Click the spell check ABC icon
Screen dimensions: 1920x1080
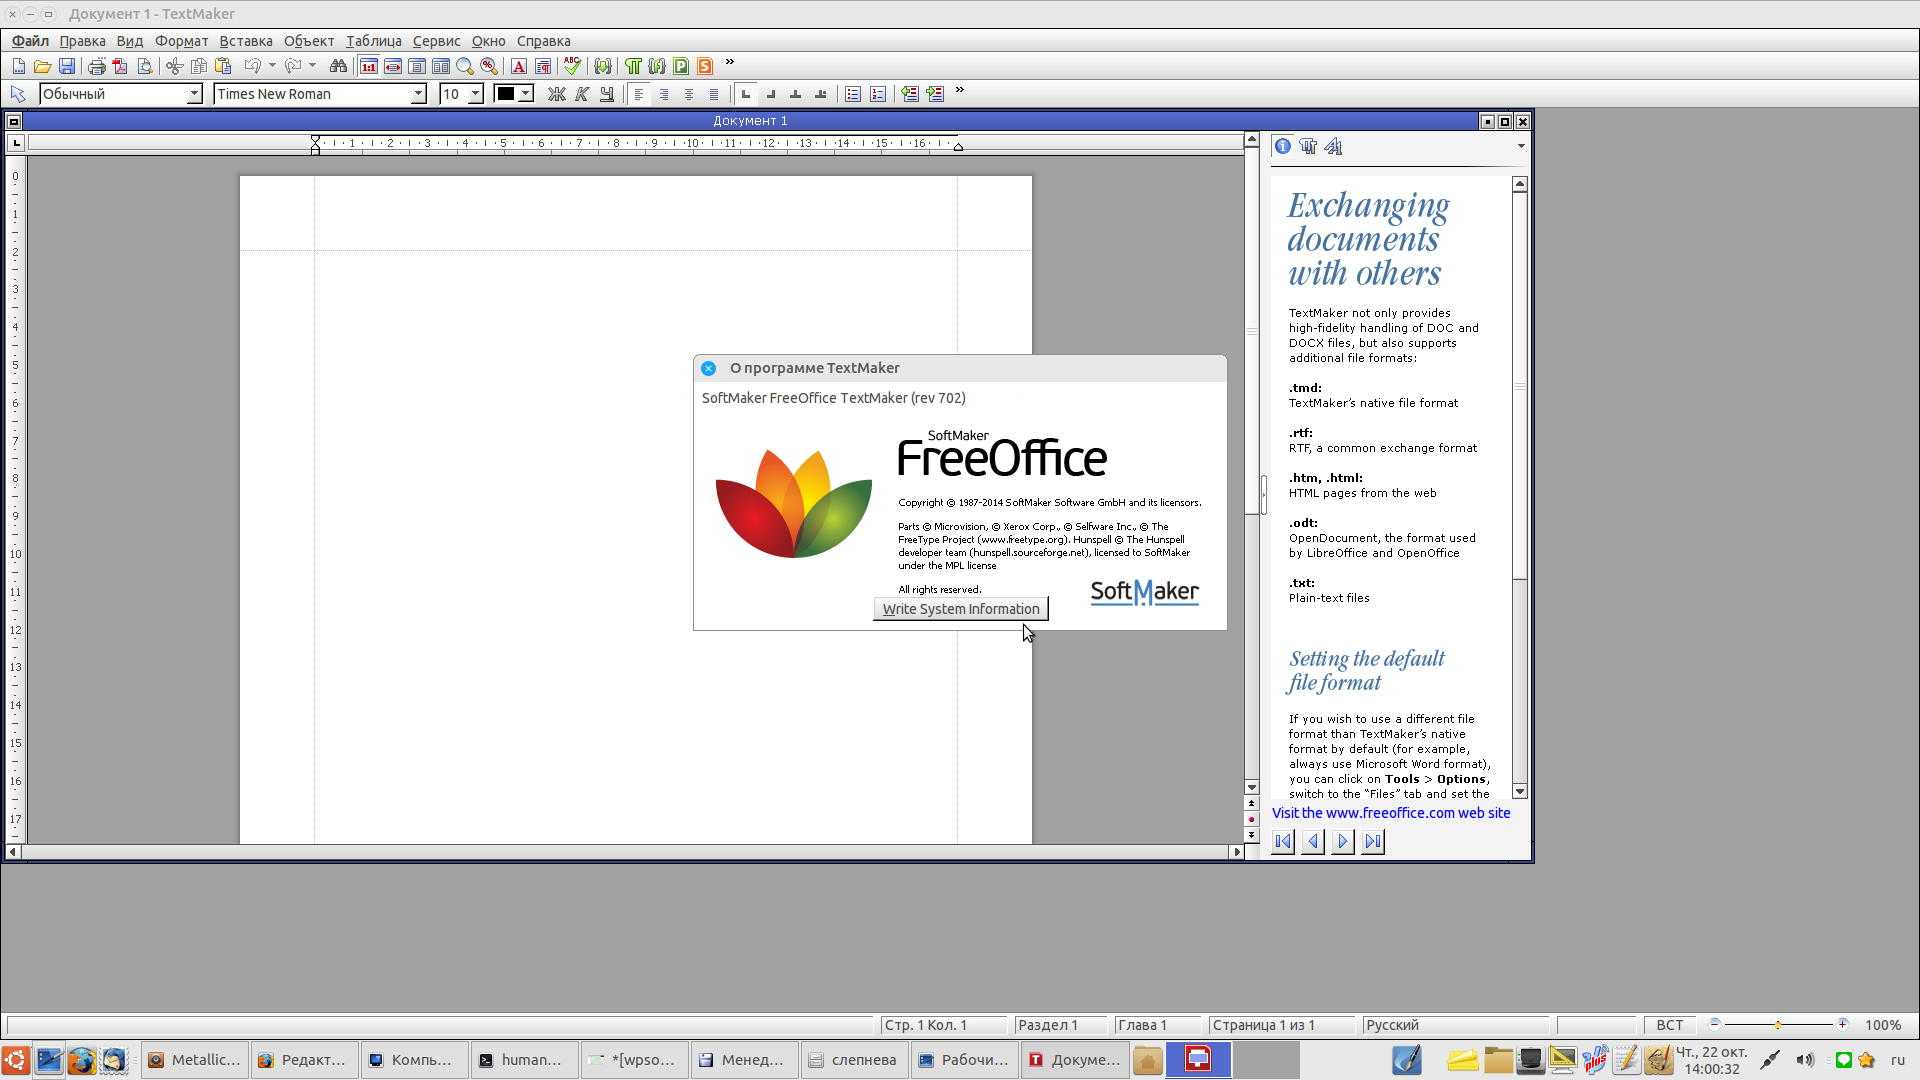[x=571, y=66]
